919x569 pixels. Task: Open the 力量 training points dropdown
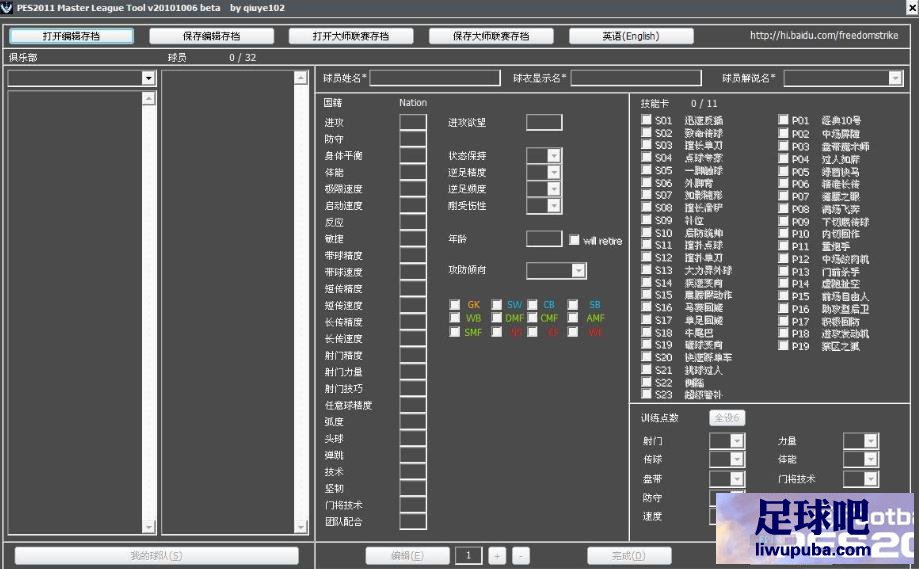click(x=871, y=441)
